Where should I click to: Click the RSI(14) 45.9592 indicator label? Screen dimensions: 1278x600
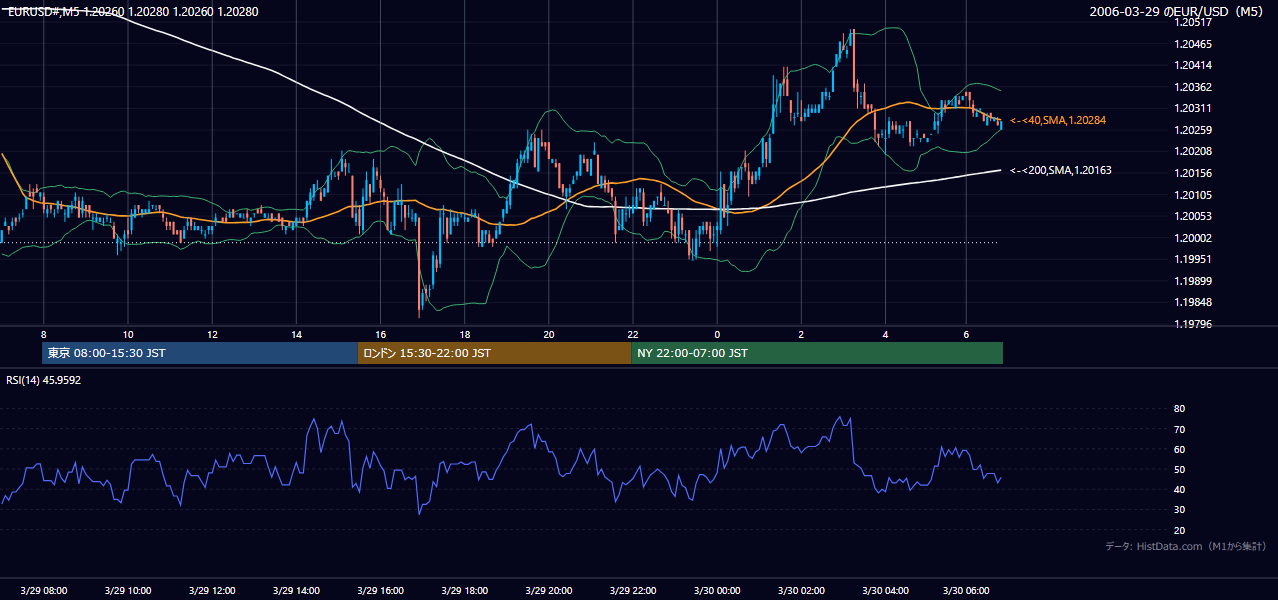click(x=44, y=380)
